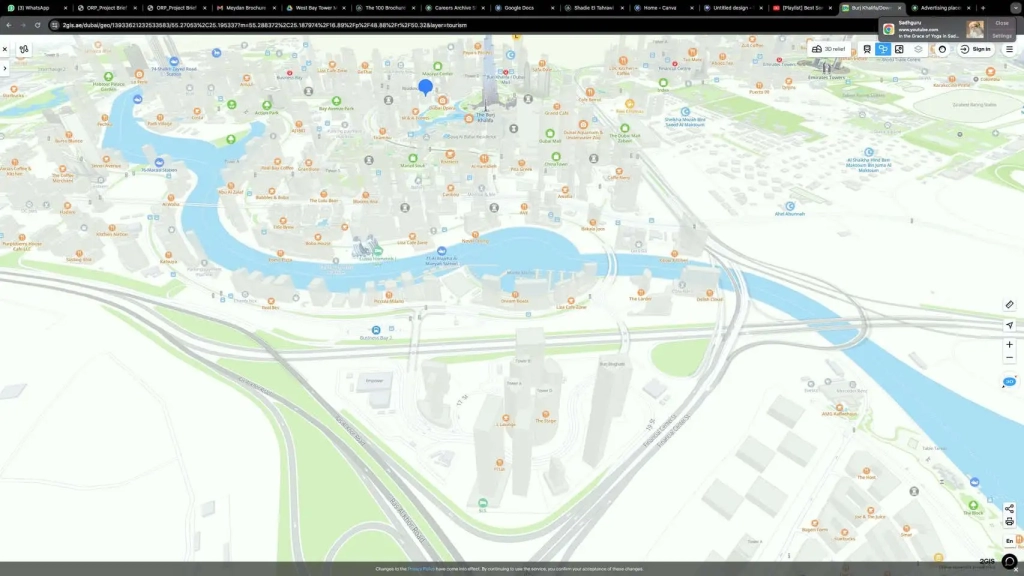
Task: Zoom out the map with minus button
Action: coord(1009,358)
